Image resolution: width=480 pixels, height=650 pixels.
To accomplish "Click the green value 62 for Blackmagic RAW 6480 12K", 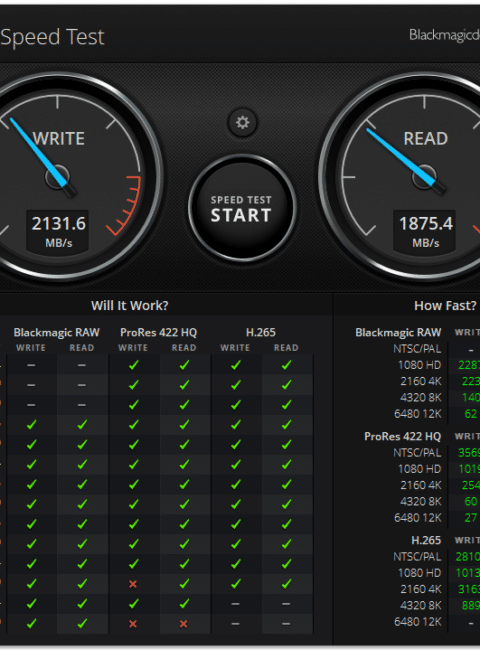I will point(470,414).
